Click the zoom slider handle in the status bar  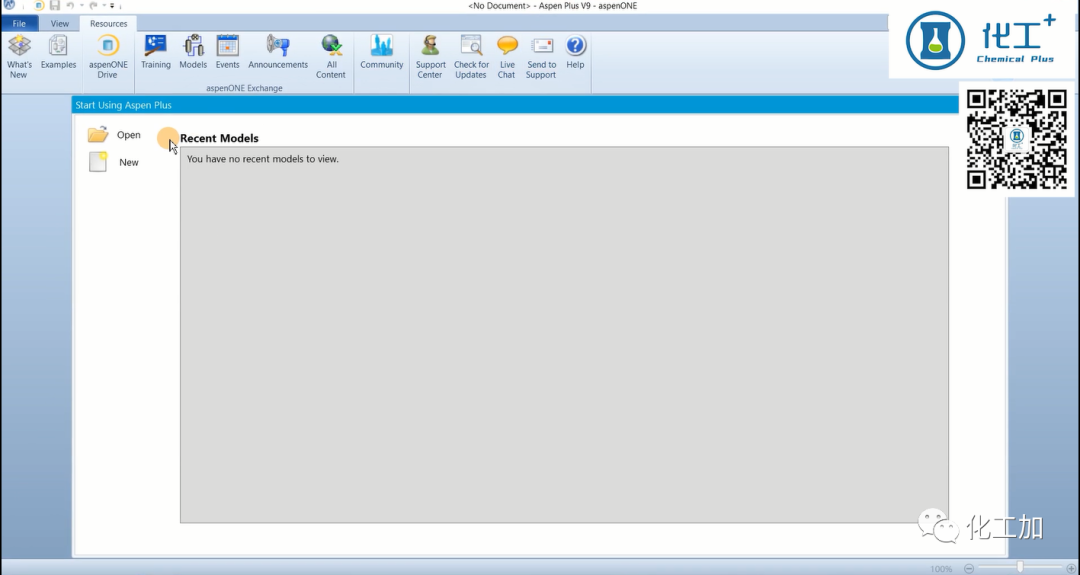click(1020, 568)
